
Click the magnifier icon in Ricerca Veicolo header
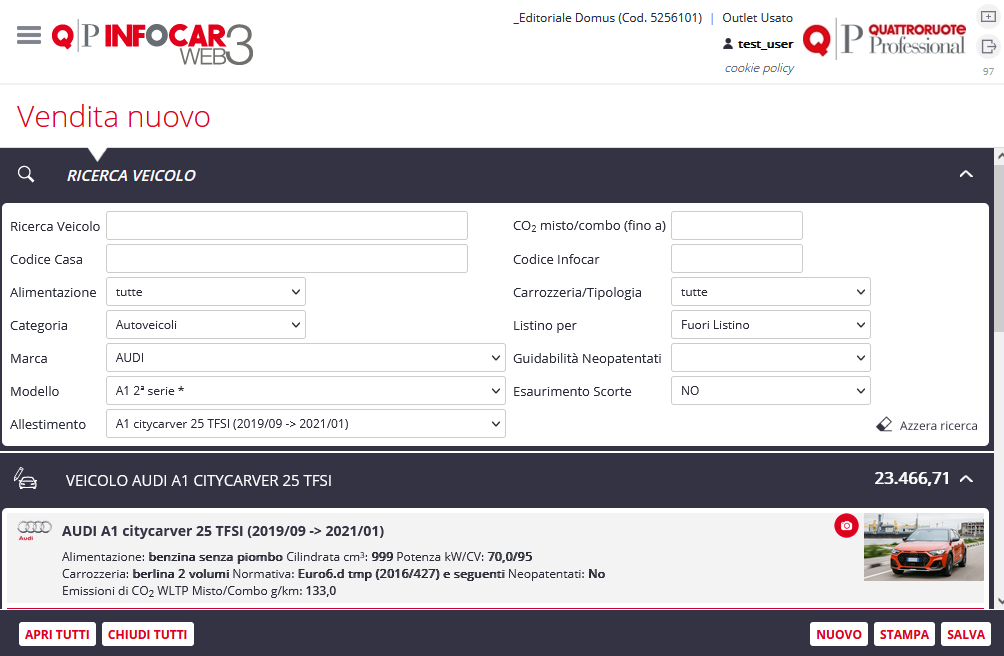pos(26,174)
